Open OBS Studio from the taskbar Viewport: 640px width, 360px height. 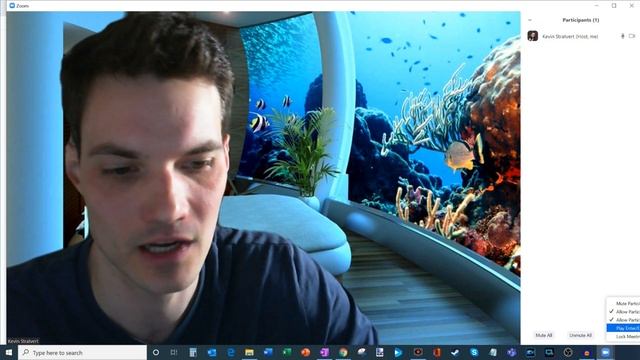click(x=568, y=352)
